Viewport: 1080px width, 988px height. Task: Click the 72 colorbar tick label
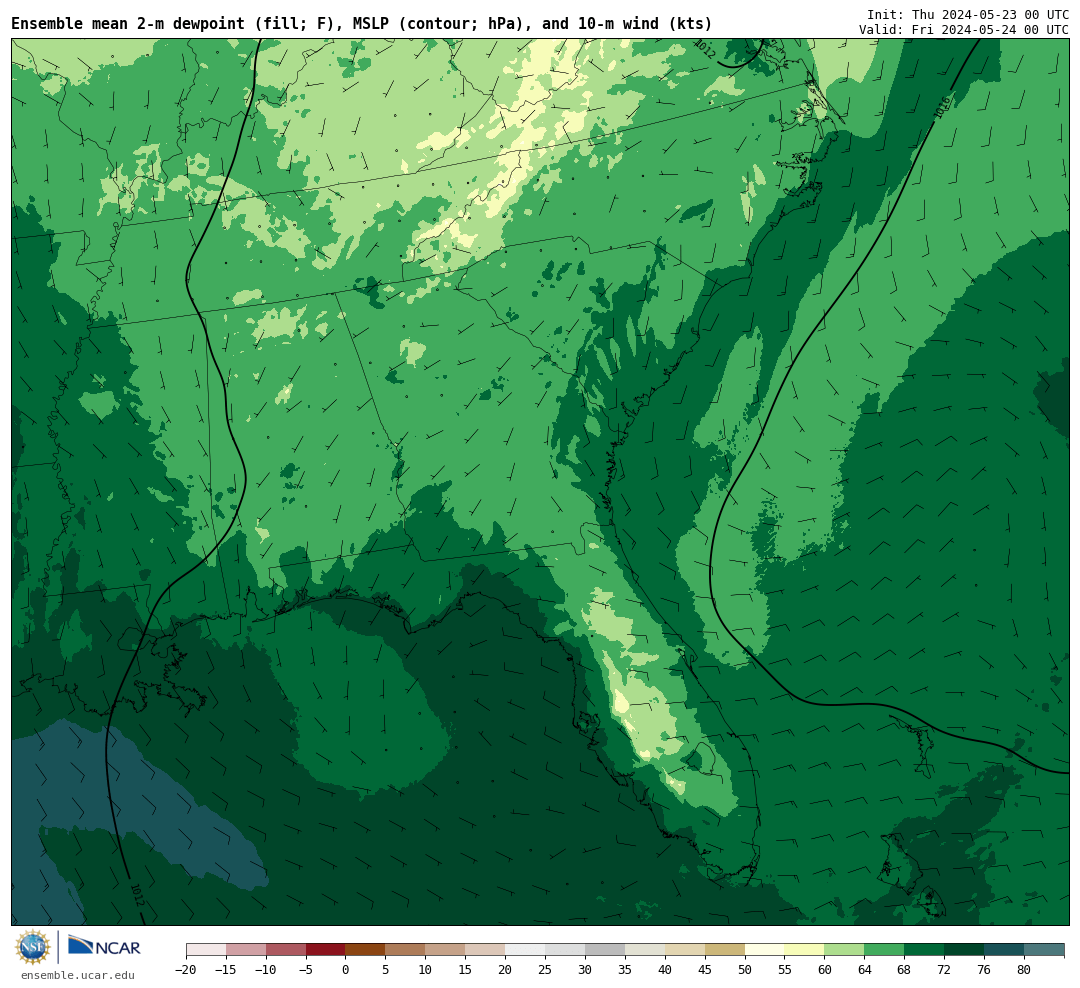945,970
